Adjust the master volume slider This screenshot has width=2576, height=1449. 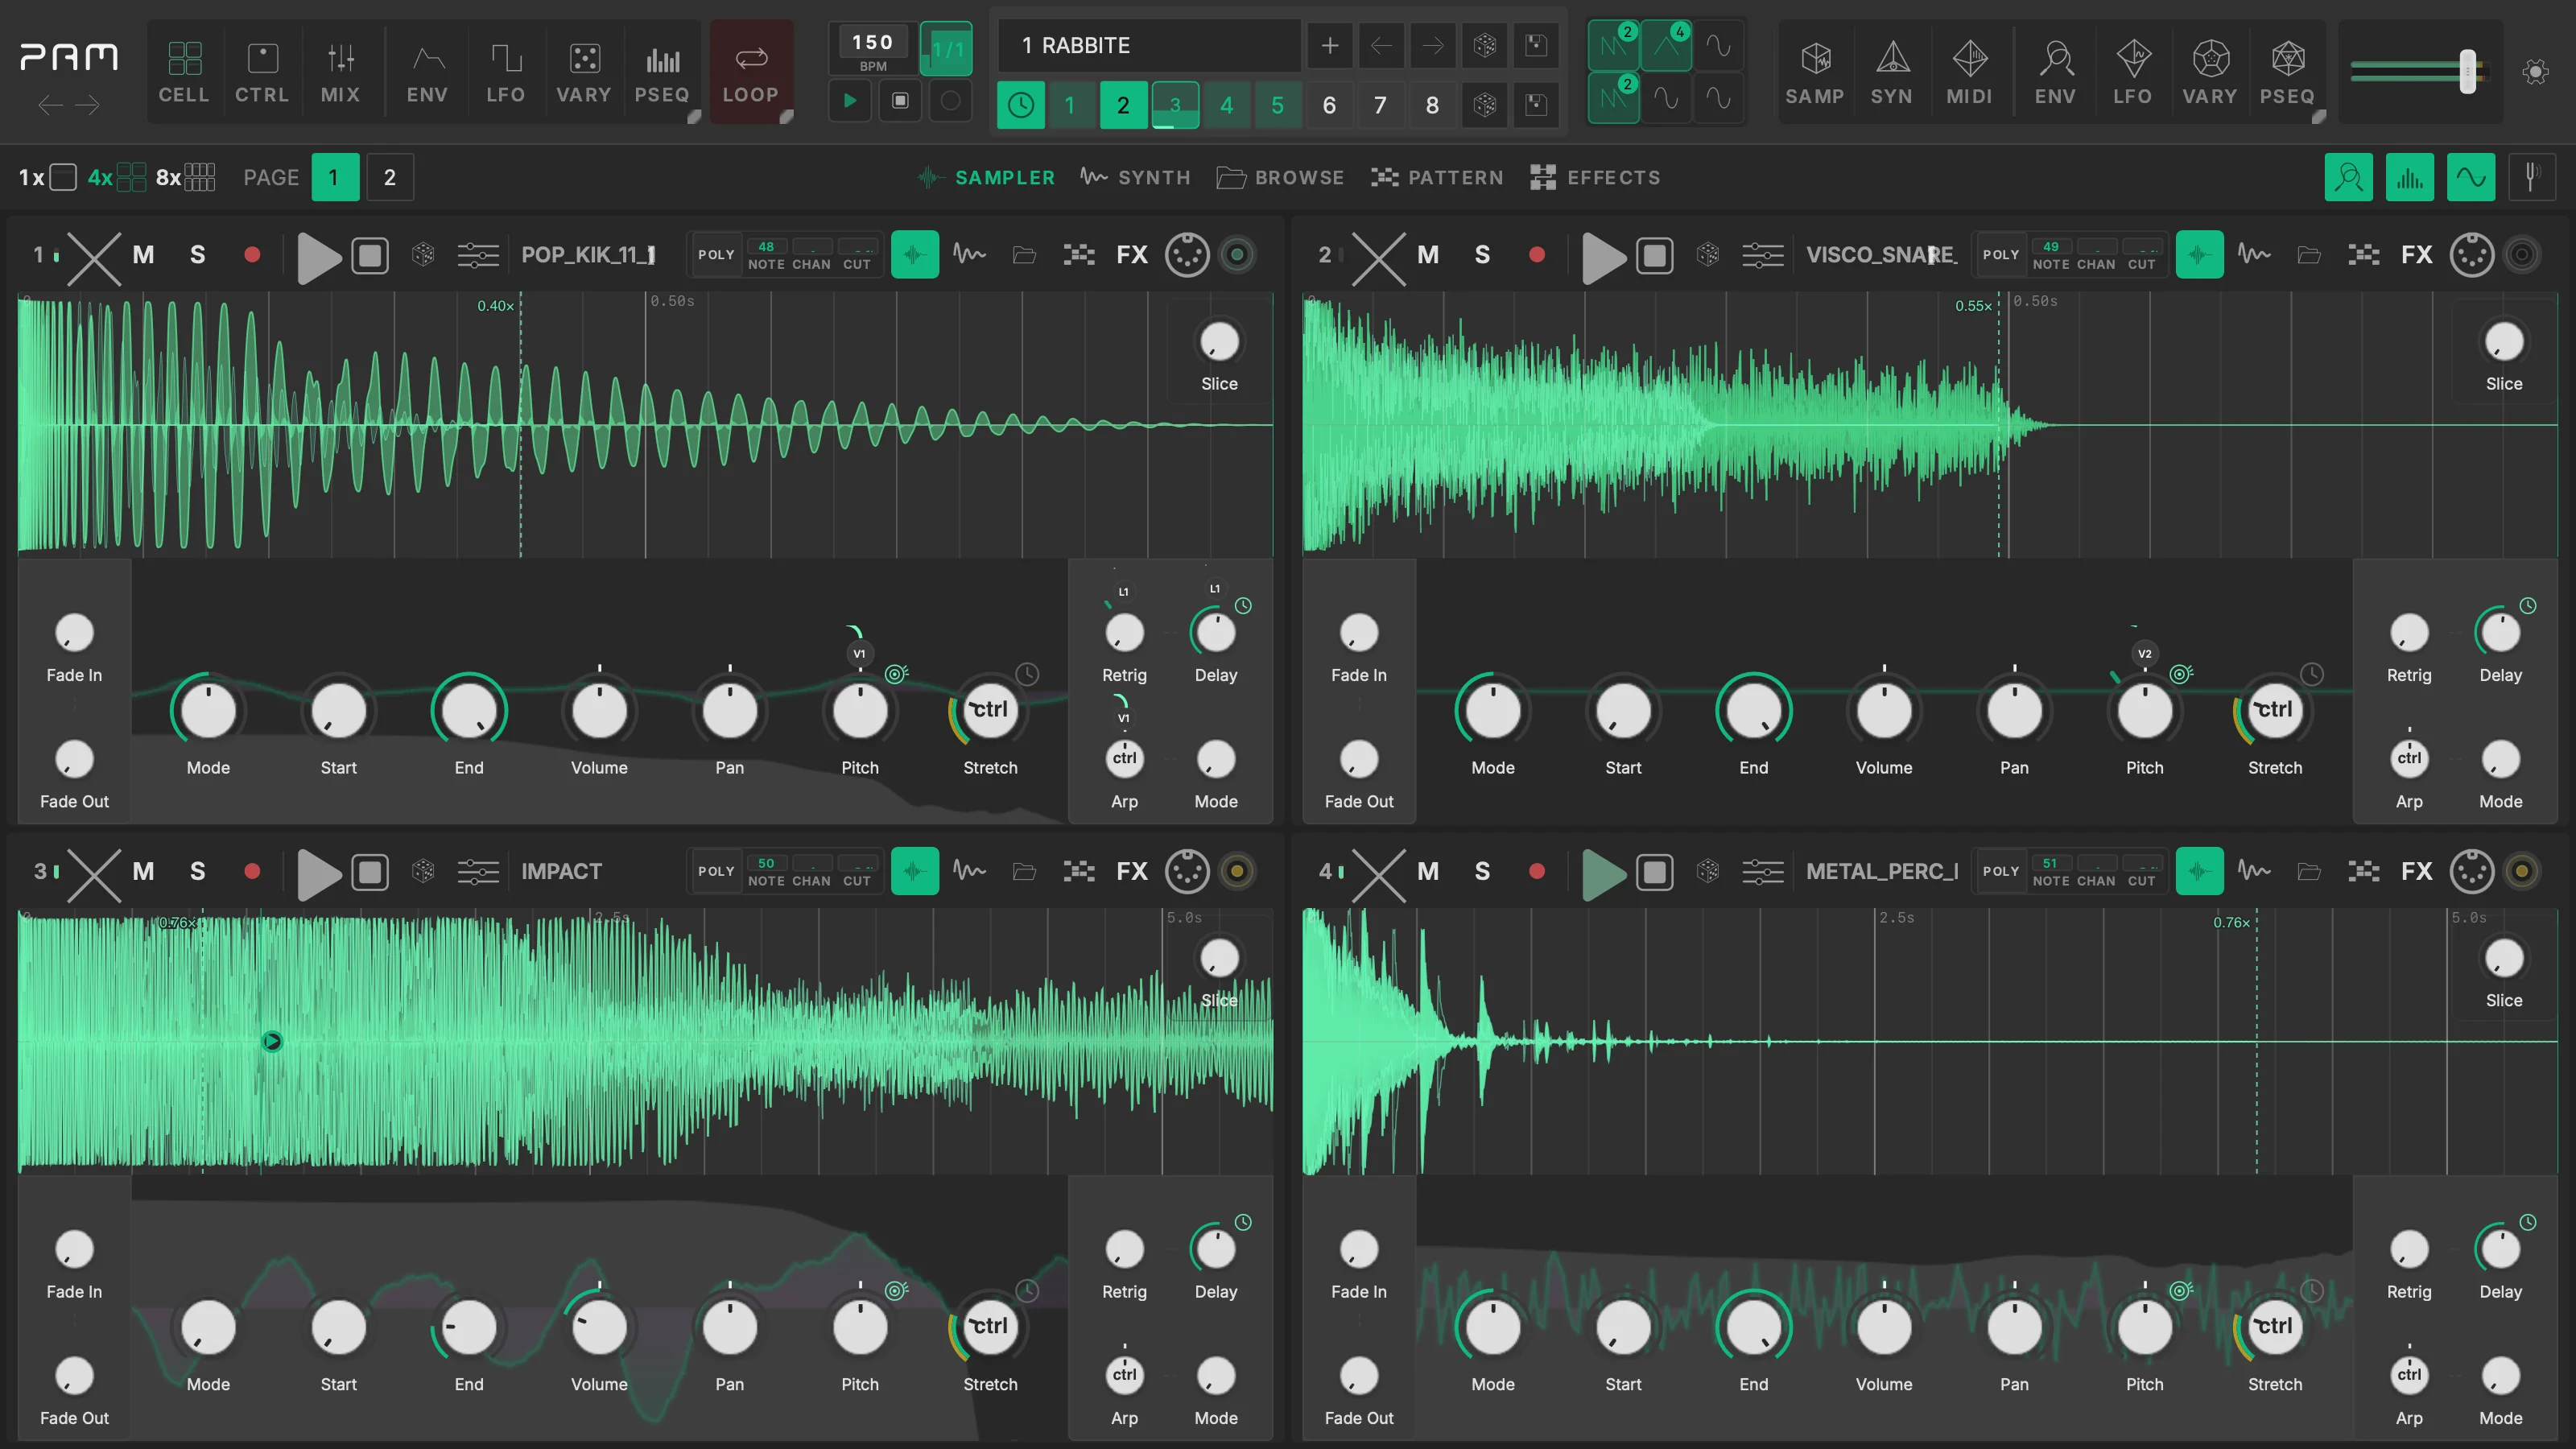(x=2468, y=71)
